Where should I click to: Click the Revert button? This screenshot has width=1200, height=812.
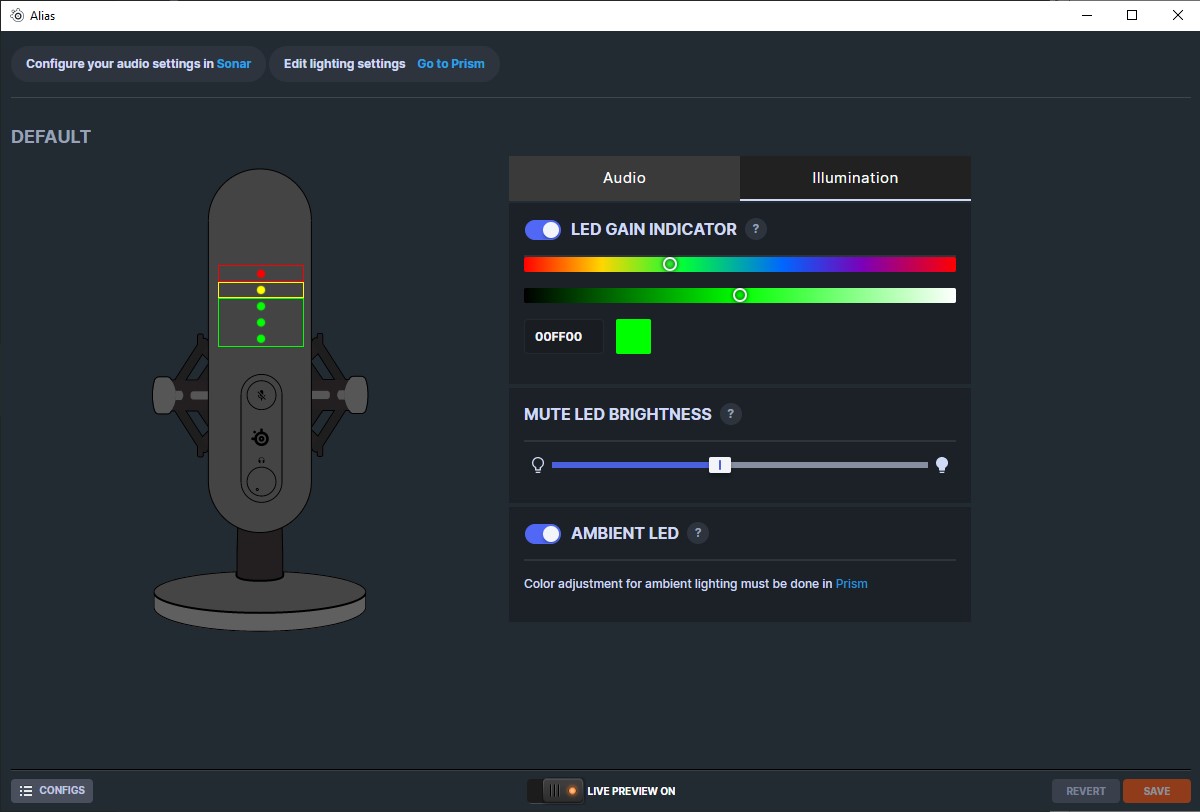(1085, 791)
